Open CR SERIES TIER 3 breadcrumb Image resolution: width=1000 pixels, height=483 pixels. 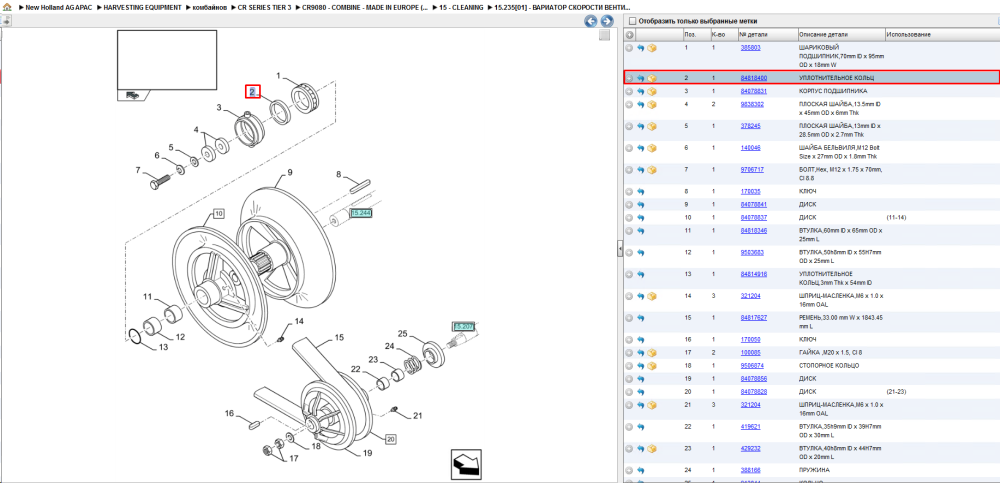[x=265, y=7]
